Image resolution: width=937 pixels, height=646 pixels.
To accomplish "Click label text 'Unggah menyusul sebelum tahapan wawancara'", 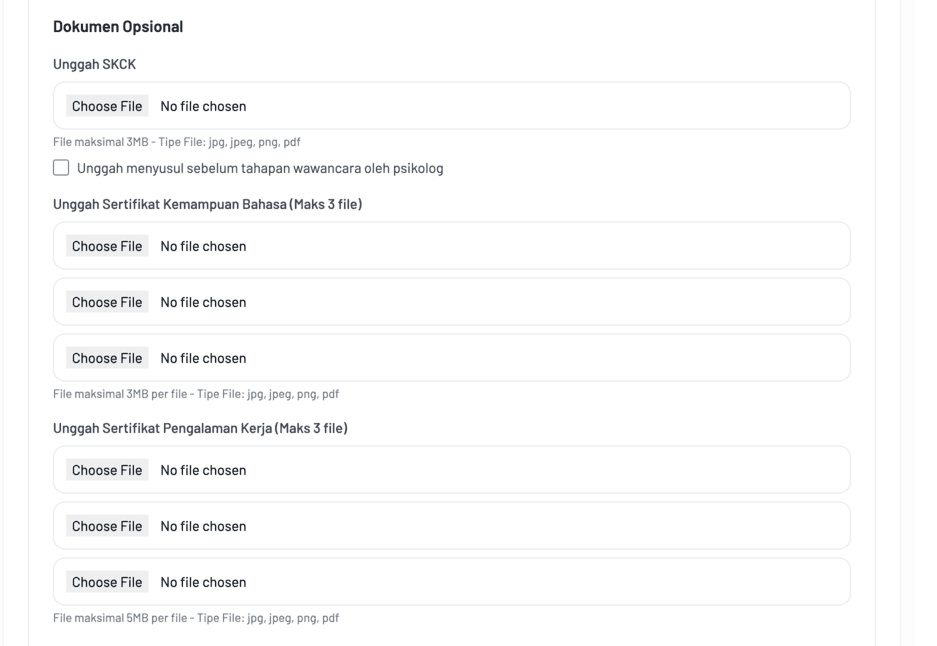I will pyautogui.click(x=259, y=168).
